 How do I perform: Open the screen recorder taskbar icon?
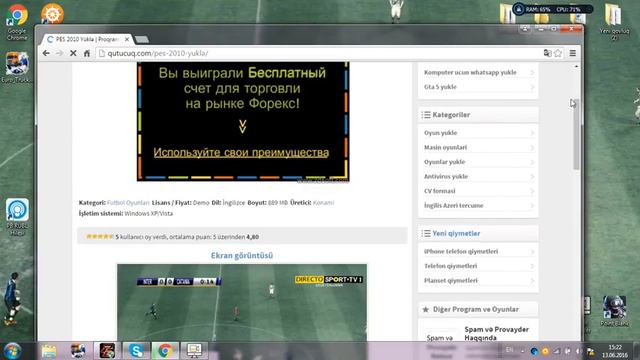[194, 351]
